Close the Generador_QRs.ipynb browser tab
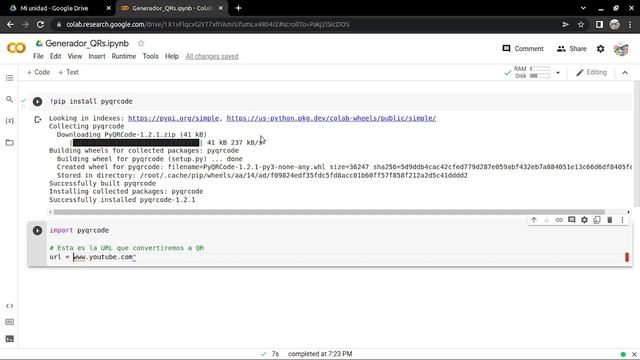 click(x=220, y=8)
